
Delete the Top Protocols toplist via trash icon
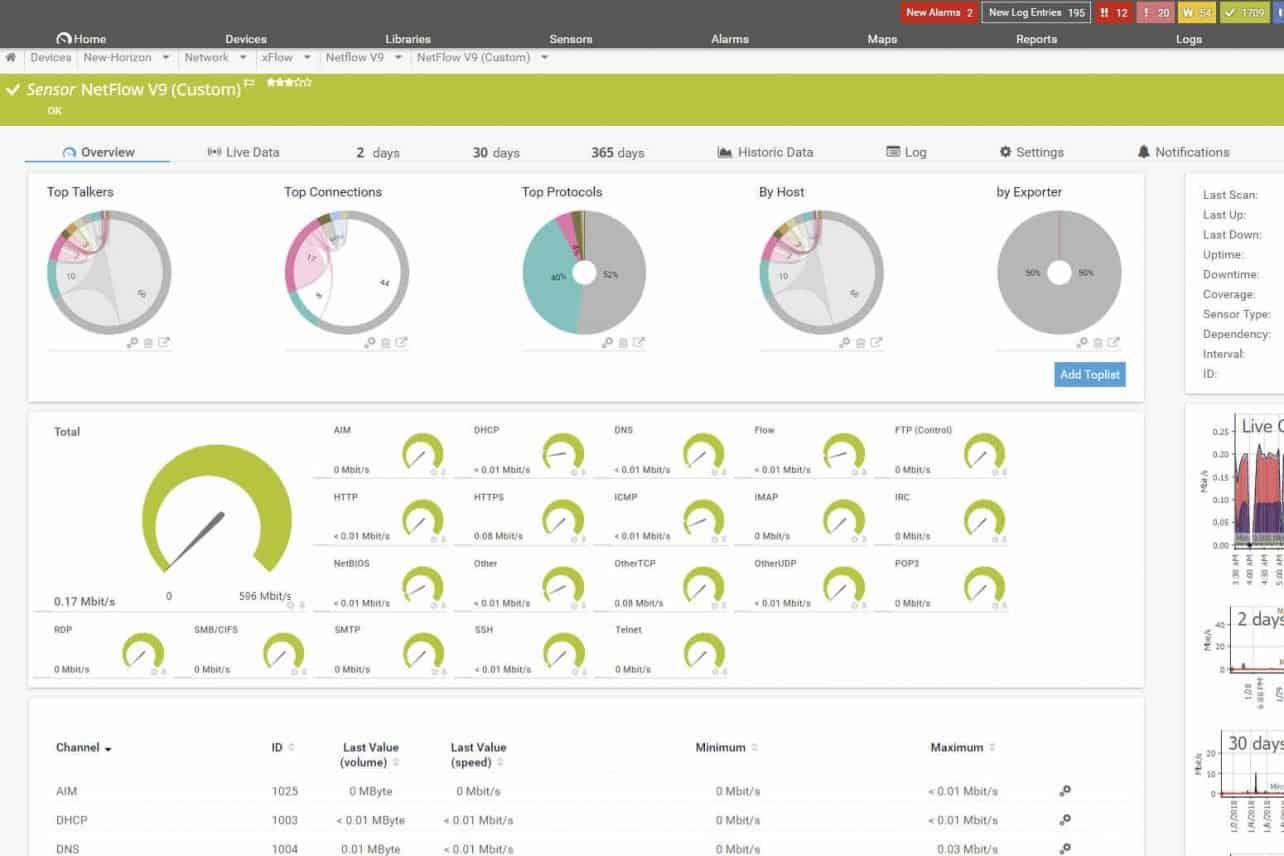click(x=622, y=342)
